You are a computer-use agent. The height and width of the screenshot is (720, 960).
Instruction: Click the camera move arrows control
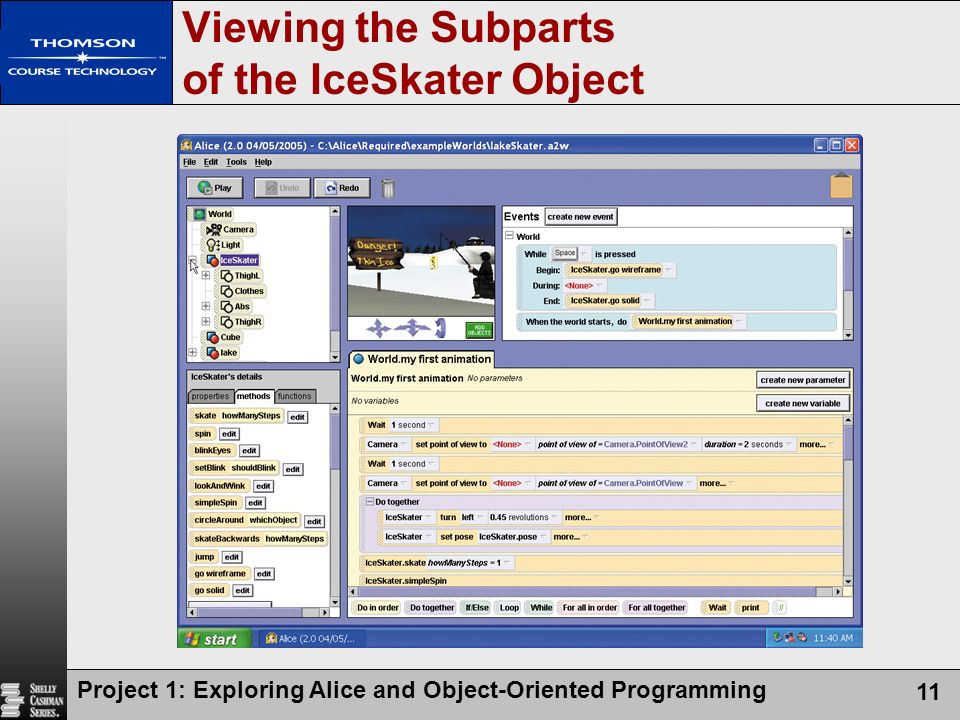pos(378,329)
